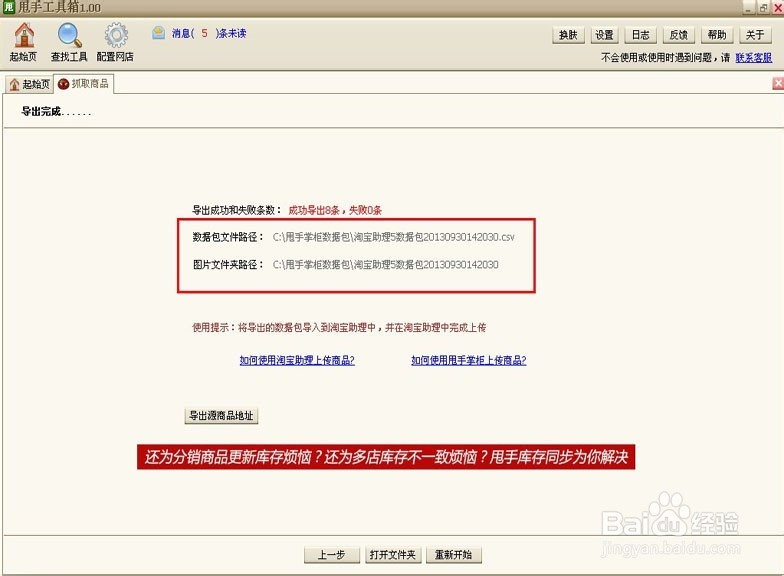This screenshot has width=784, height=576.
Task: Click the 反馈 feedback button
Action: tap(678, 35)
